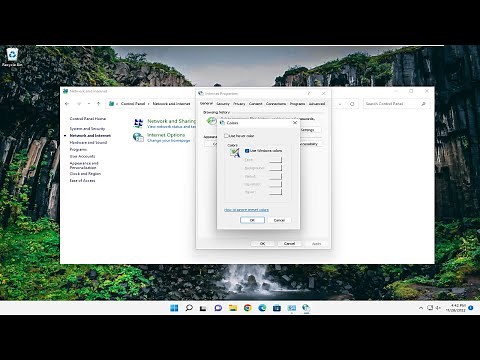Go back in Control Panel window
480x360 pixels.
[x=67, y=104]
